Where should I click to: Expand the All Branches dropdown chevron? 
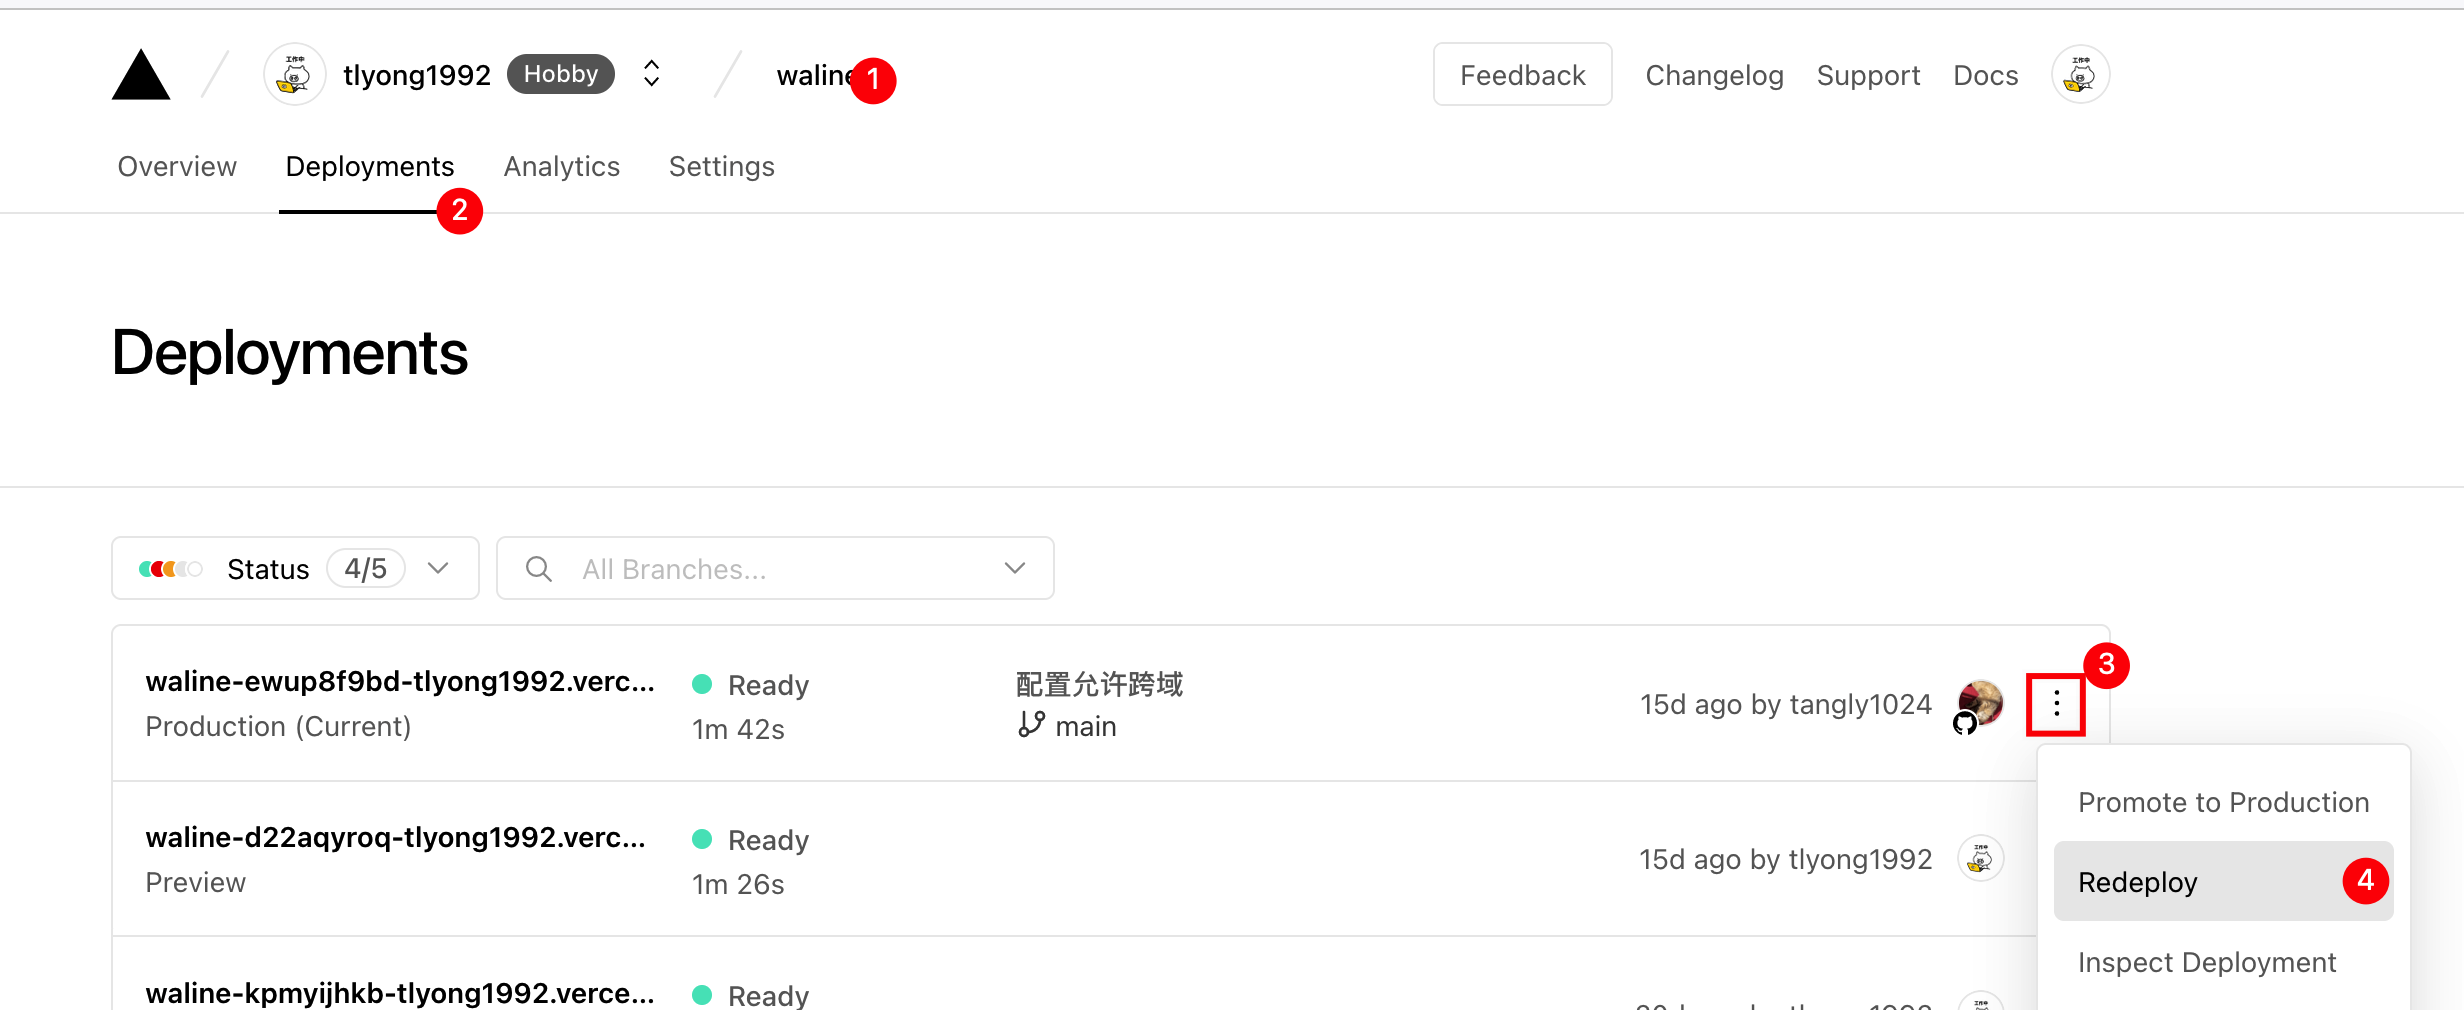pos(1015,568)
